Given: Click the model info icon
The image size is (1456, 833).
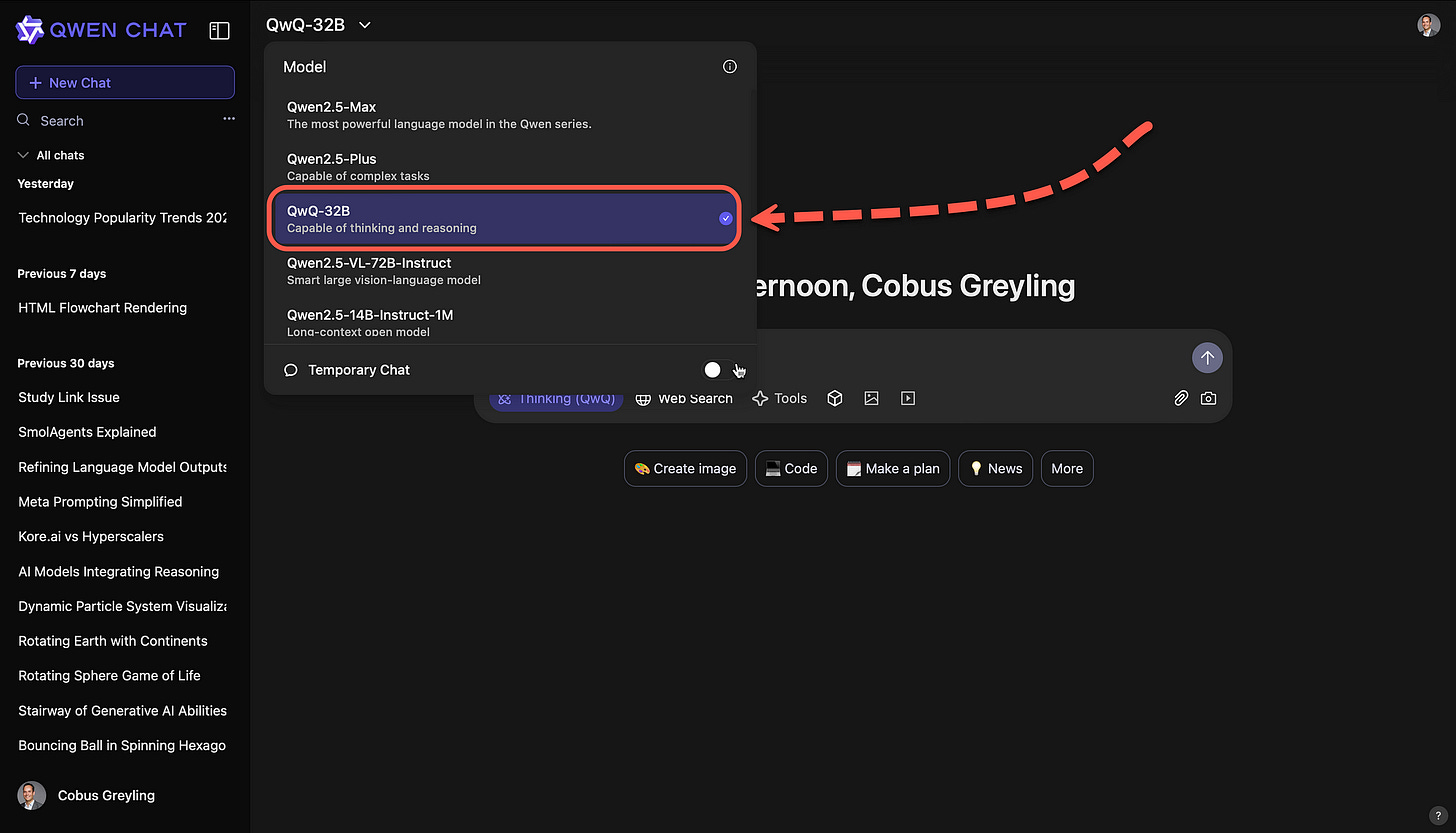Looking at the screenshot, I should click(x=730, y=67).
